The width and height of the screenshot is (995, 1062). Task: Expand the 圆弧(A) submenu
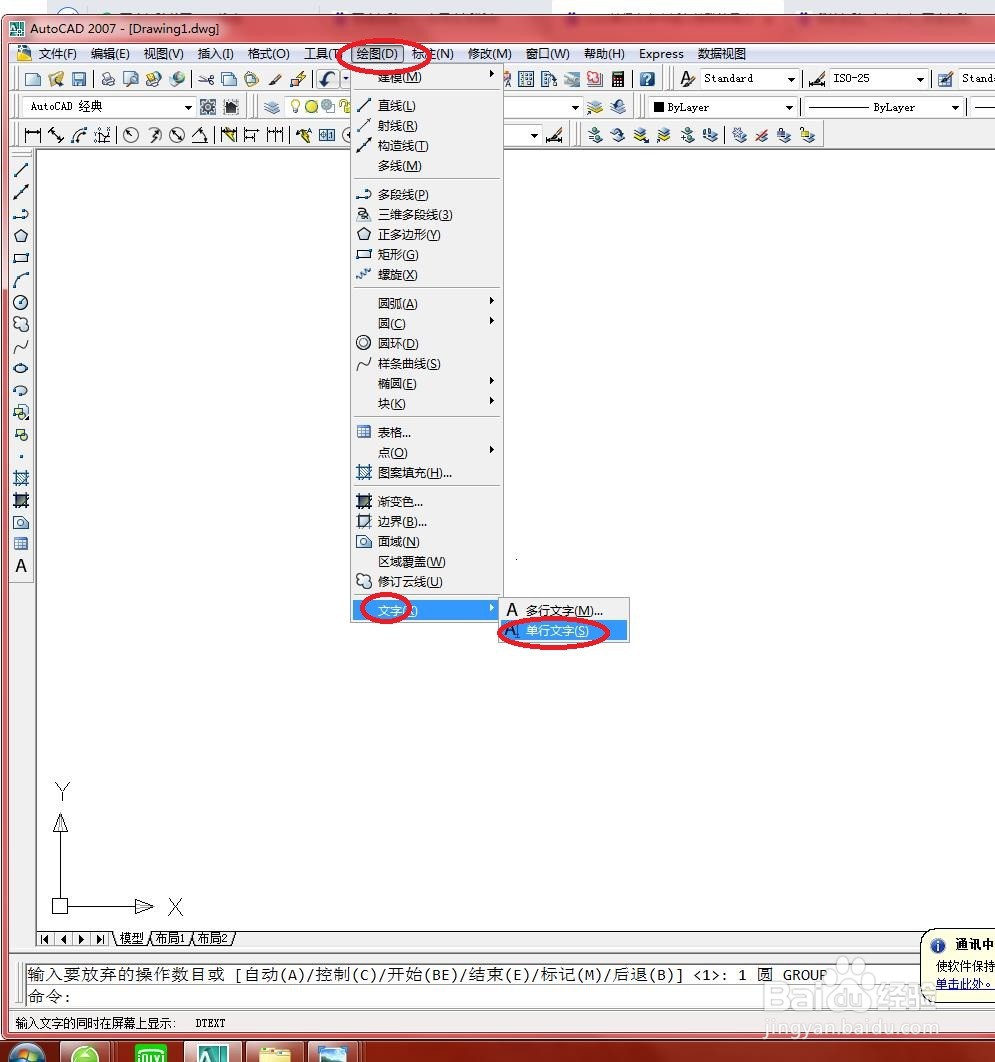point(427,303)
